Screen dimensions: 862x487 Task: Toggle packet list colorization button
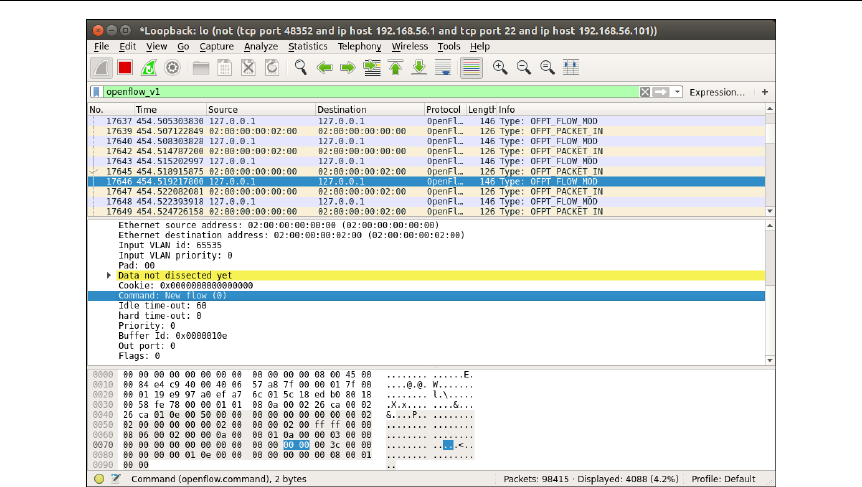pos(472,67)
